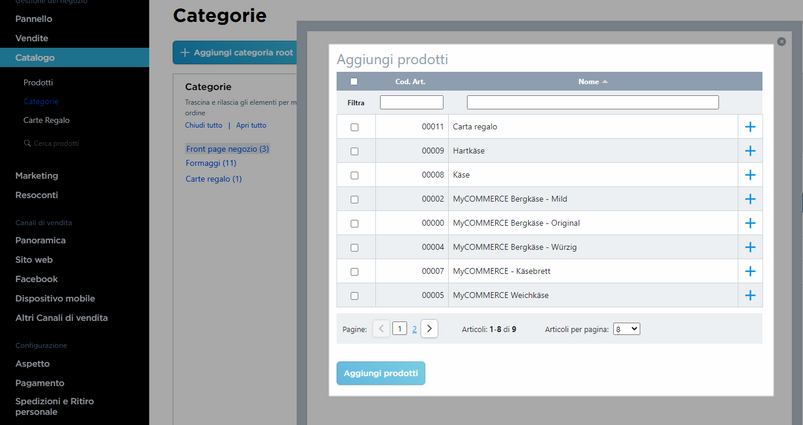Open Spedizioni e Ritiro personale

(54, 407)
